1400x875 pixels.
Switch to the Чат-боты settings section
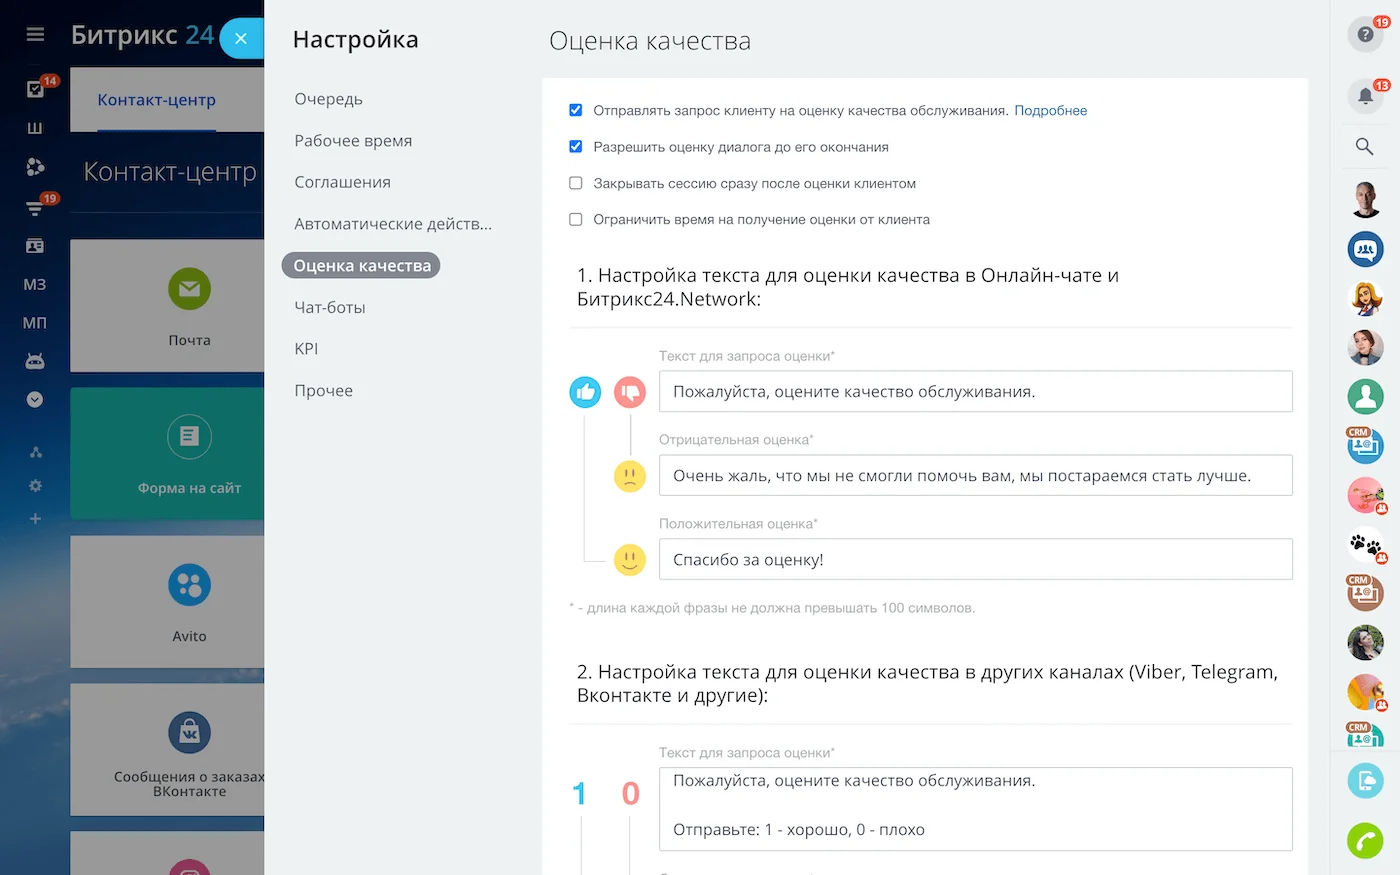point(332,307)
